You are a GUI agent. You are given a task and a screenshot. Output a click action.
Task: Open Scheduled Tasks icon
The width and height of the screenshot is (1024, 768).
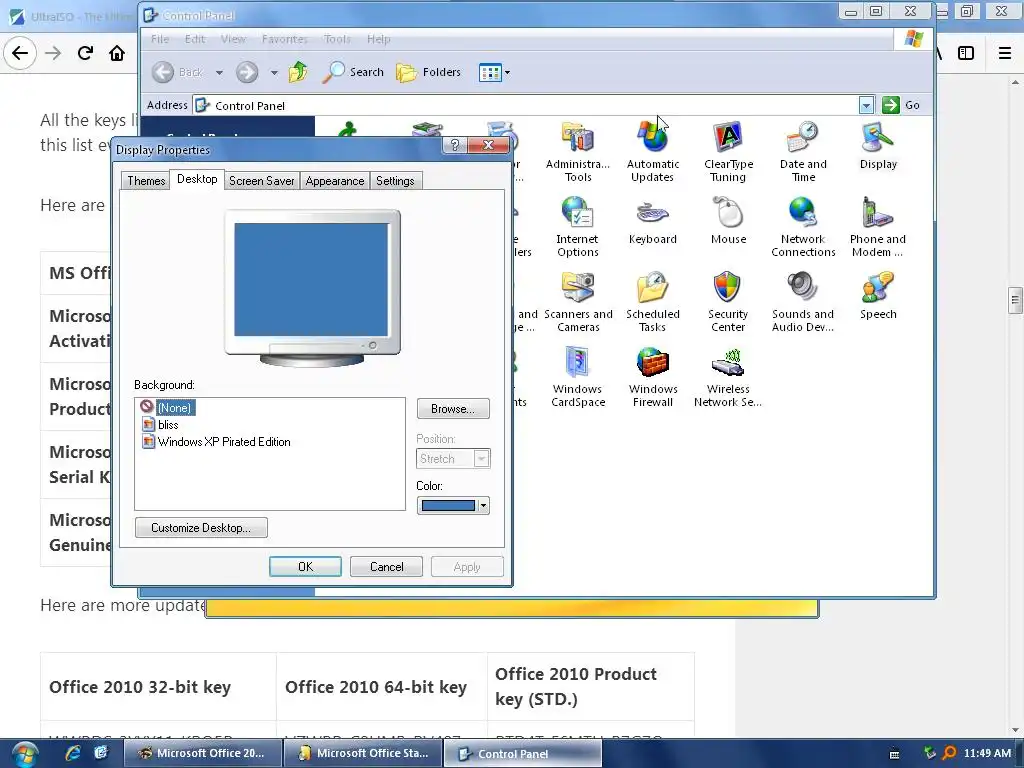[x=652, y=301]
